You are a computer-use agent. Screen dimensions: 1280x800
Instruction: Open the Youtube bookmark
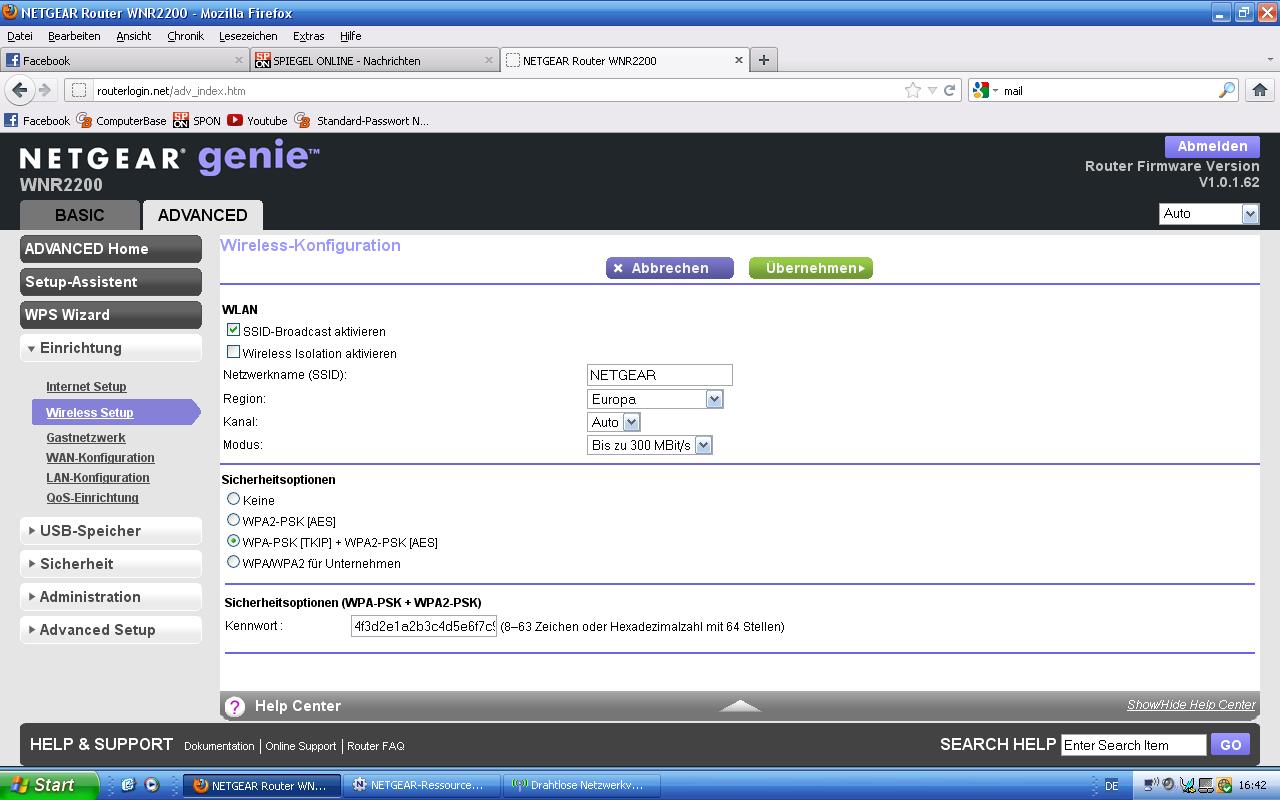[x=258, y=120]
